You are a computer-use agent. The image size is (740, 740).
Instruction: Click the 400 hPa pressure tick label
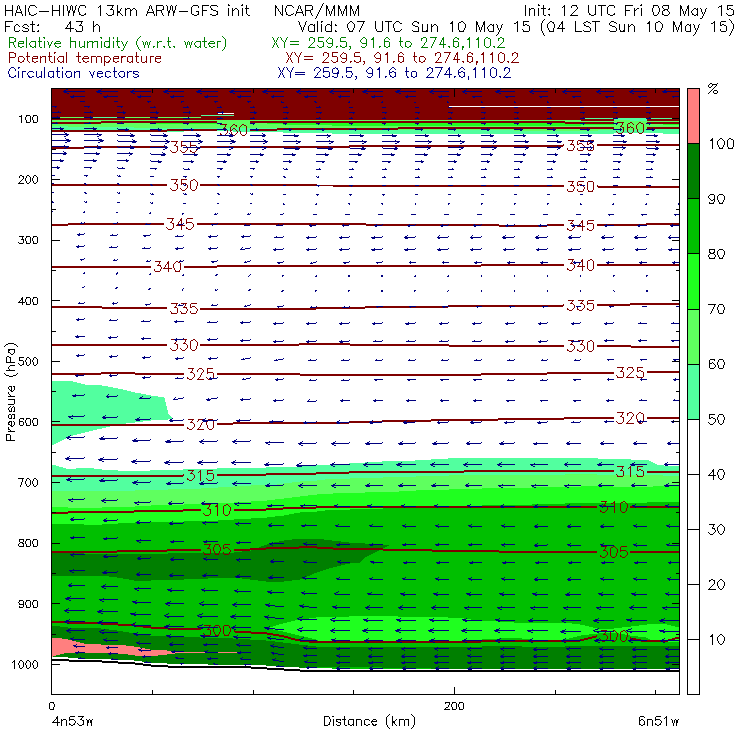click(28, 301)
